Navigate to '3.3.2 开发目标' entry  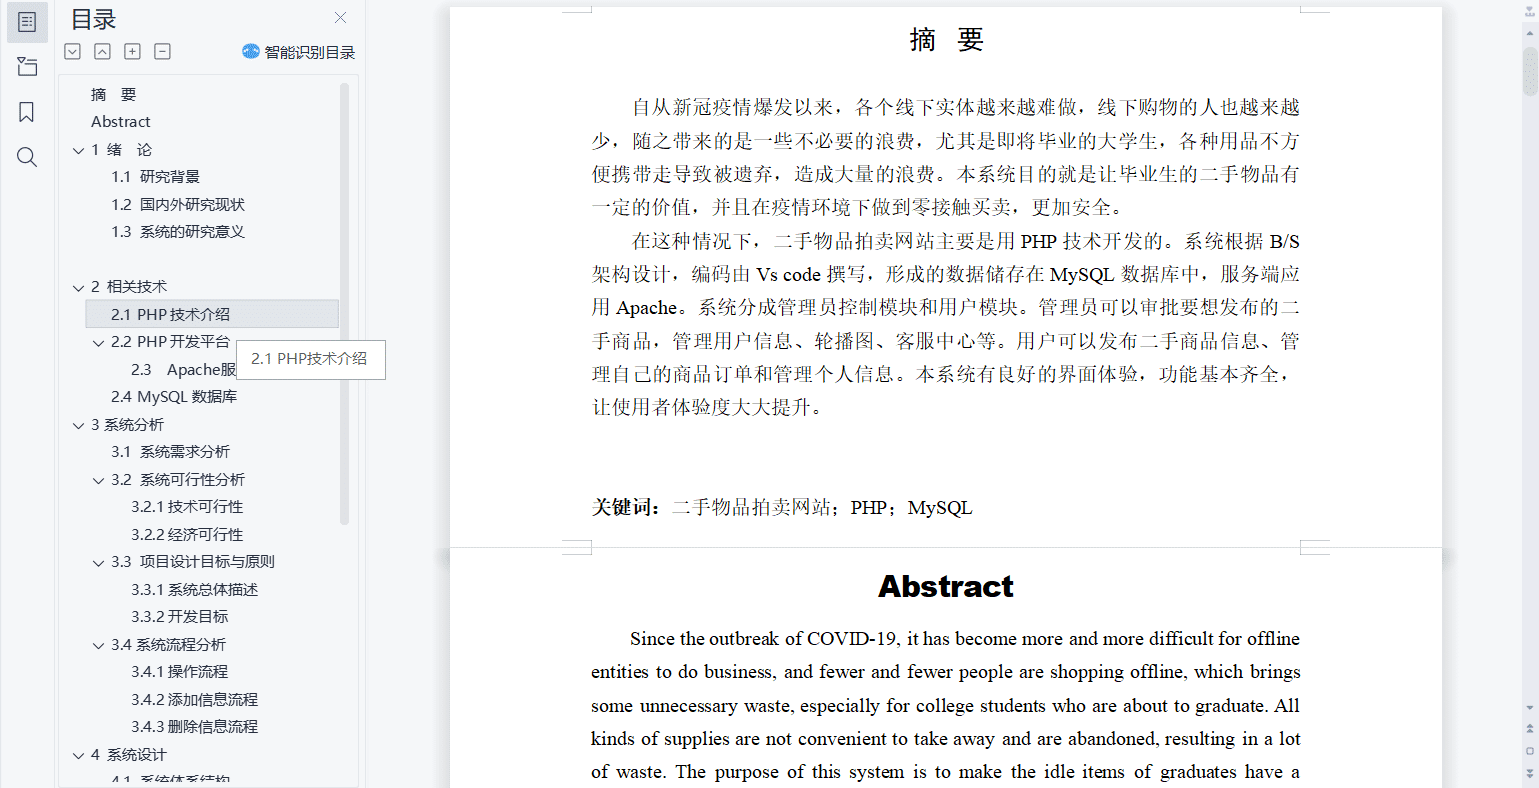coord(179,617)
